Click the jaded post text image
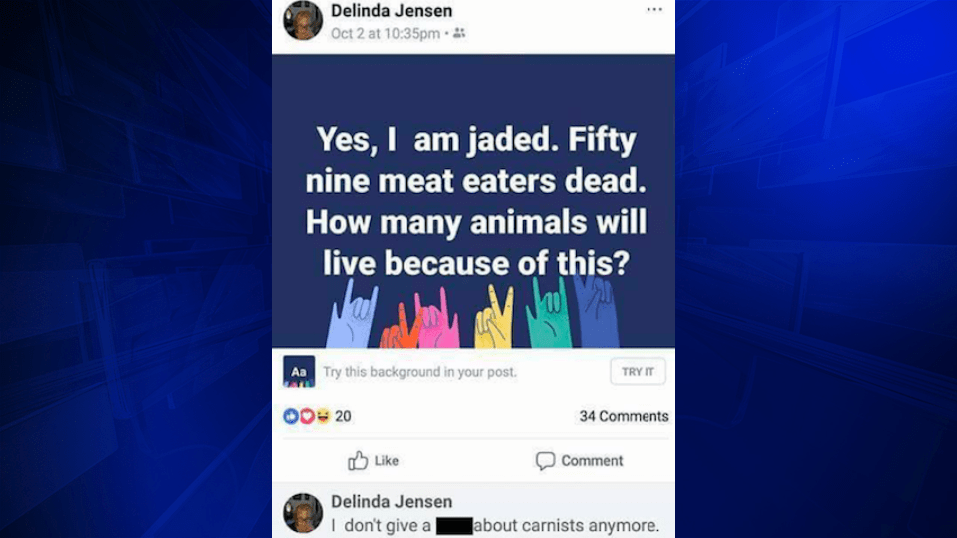The image size is (957, 538). (x=474, y=202)
